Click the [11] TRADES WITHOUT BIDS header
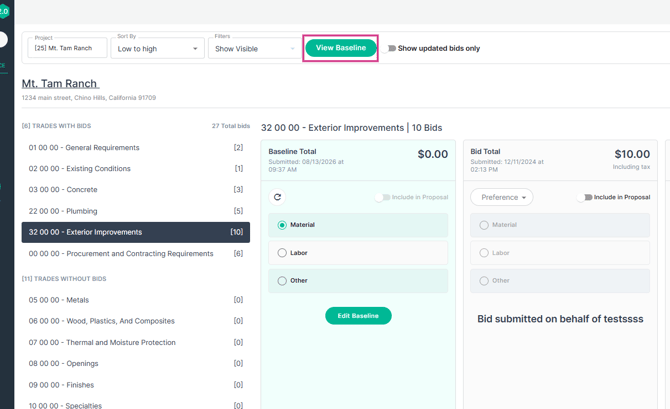 click(64, 279)
